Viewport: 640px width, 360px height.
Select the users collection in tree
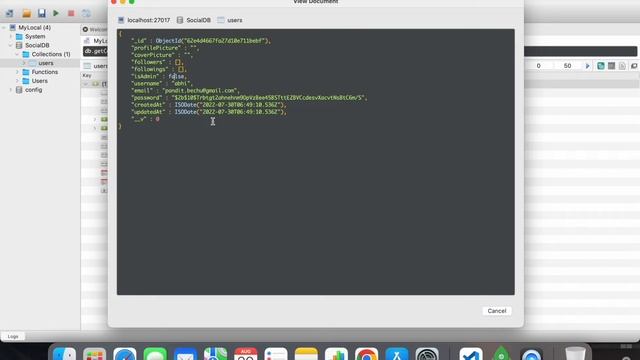click(x=46, y=63)
